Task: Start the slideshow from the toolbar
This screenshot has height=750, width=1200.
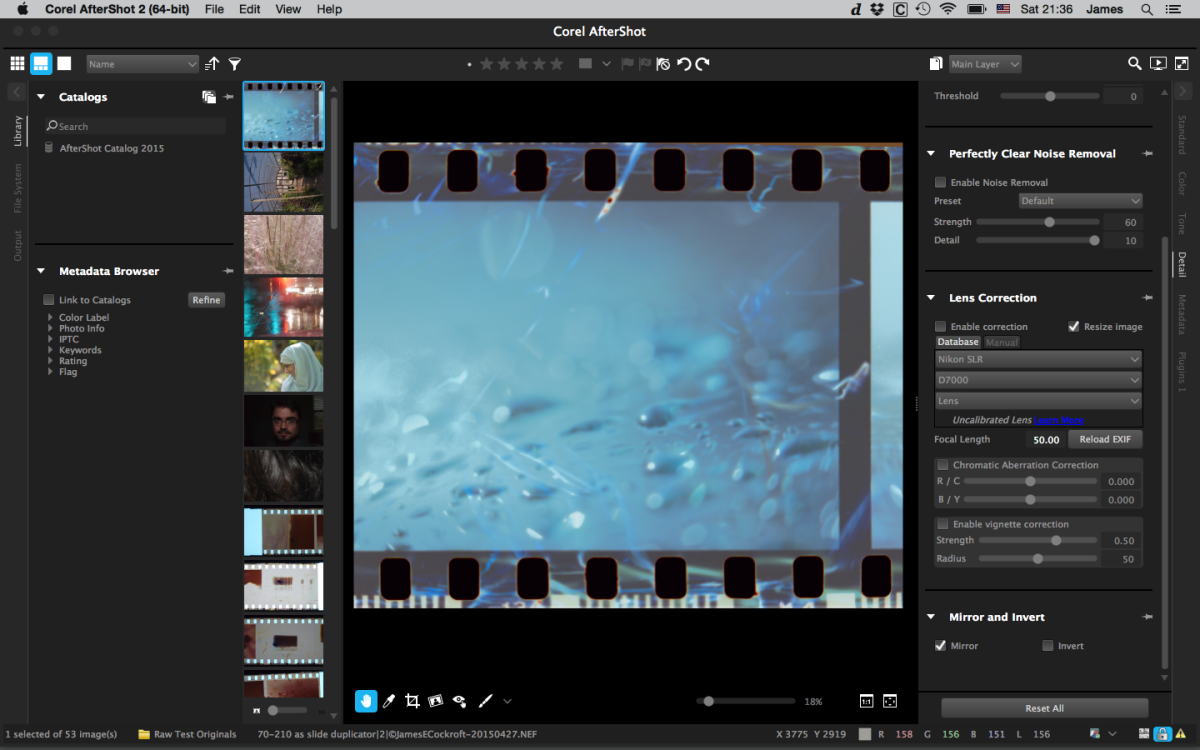Action: pos(1158,63)
